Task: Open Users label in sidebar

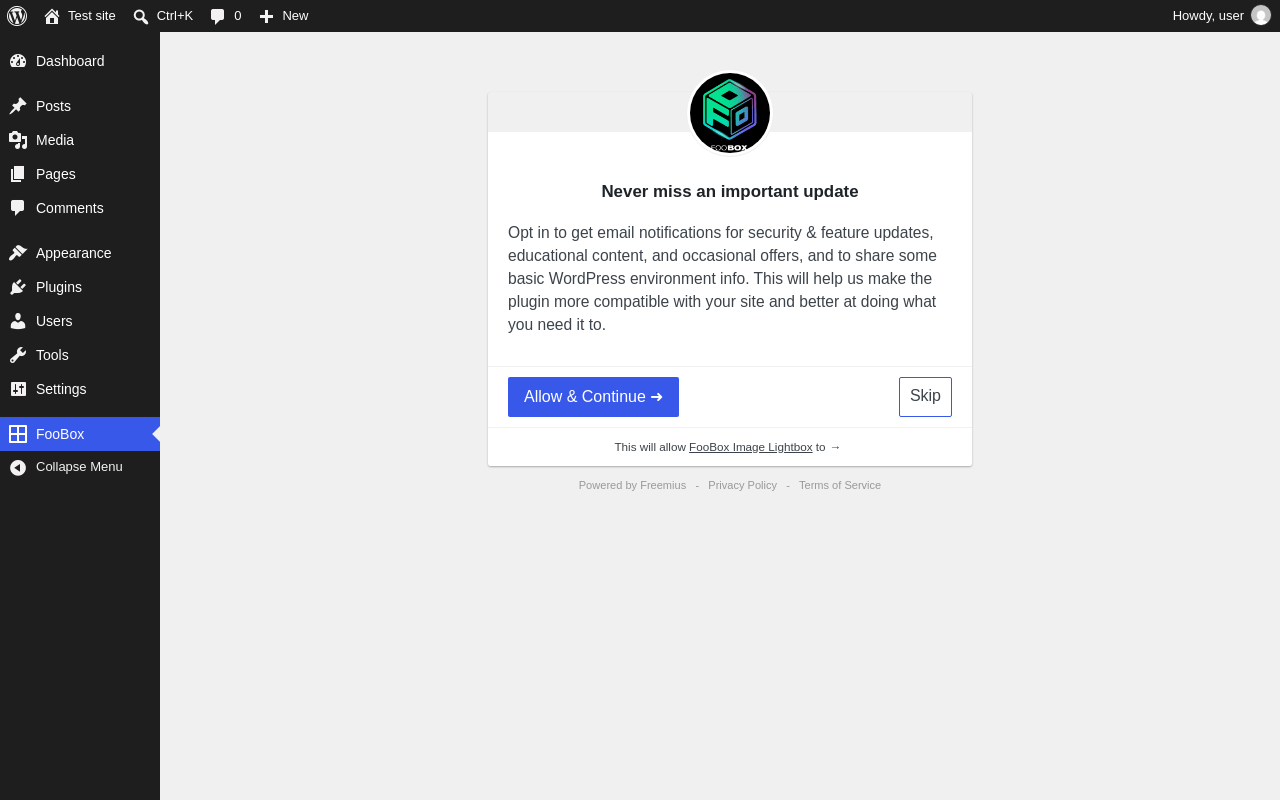Action: pos(54,321)
